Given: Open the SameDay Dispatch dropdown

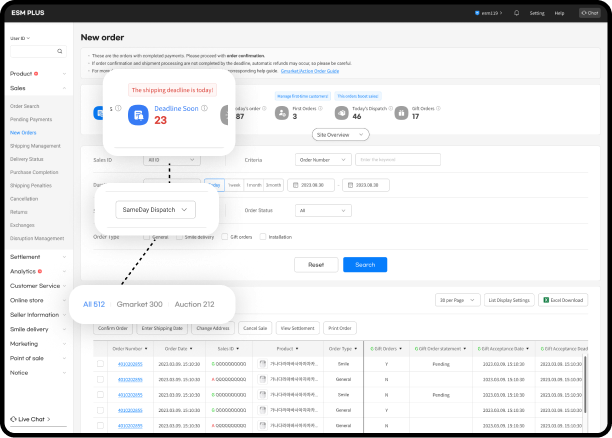Looking at the screenshot, I should pyautogui.click(x=155, y=210).
